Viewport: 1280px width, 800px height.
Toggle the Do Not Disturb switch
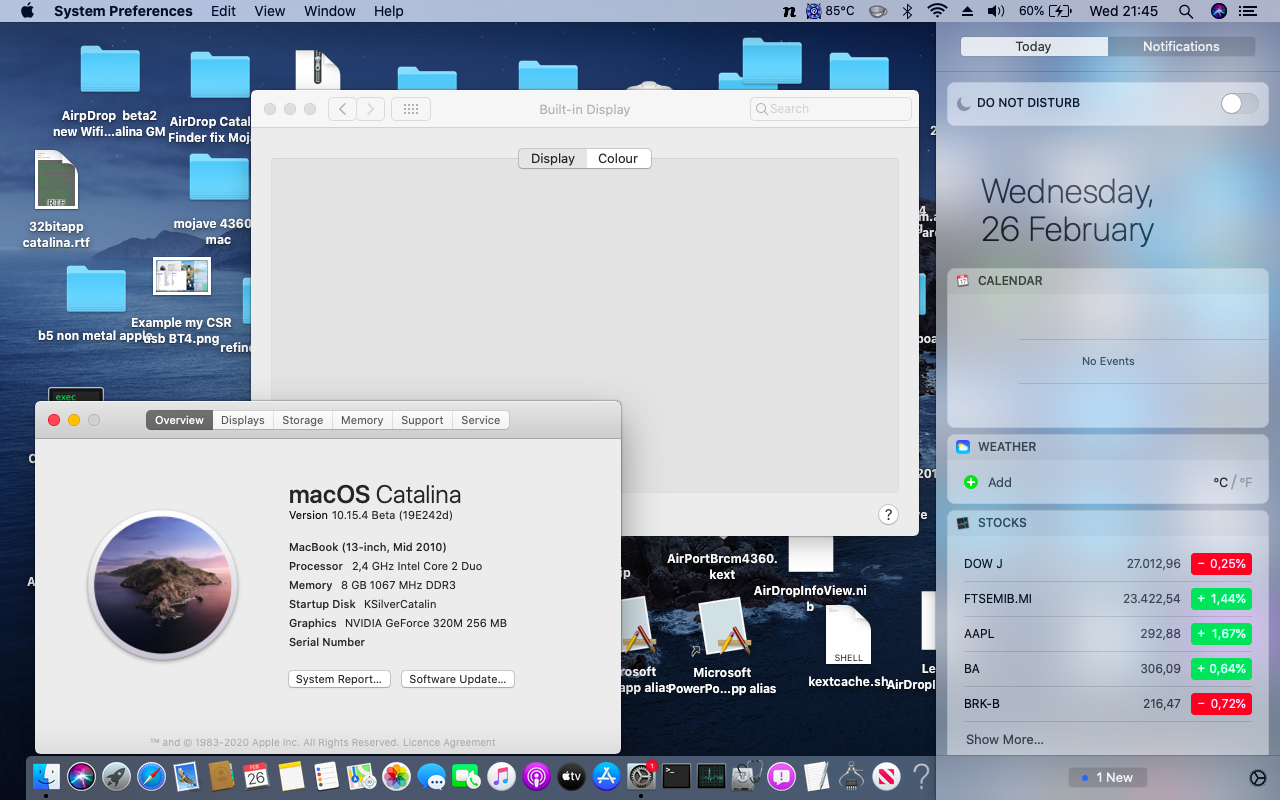click(x=1240, y=103)
